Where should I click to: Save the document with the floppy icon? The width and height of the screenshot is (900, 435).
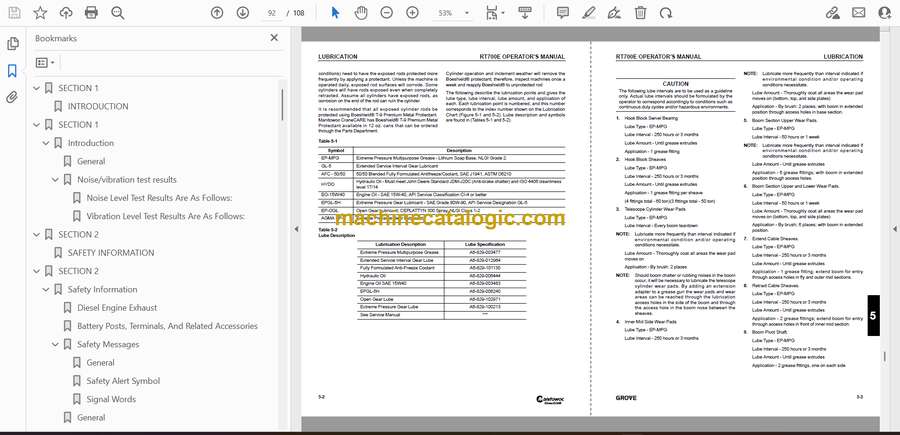click(14, 13)
